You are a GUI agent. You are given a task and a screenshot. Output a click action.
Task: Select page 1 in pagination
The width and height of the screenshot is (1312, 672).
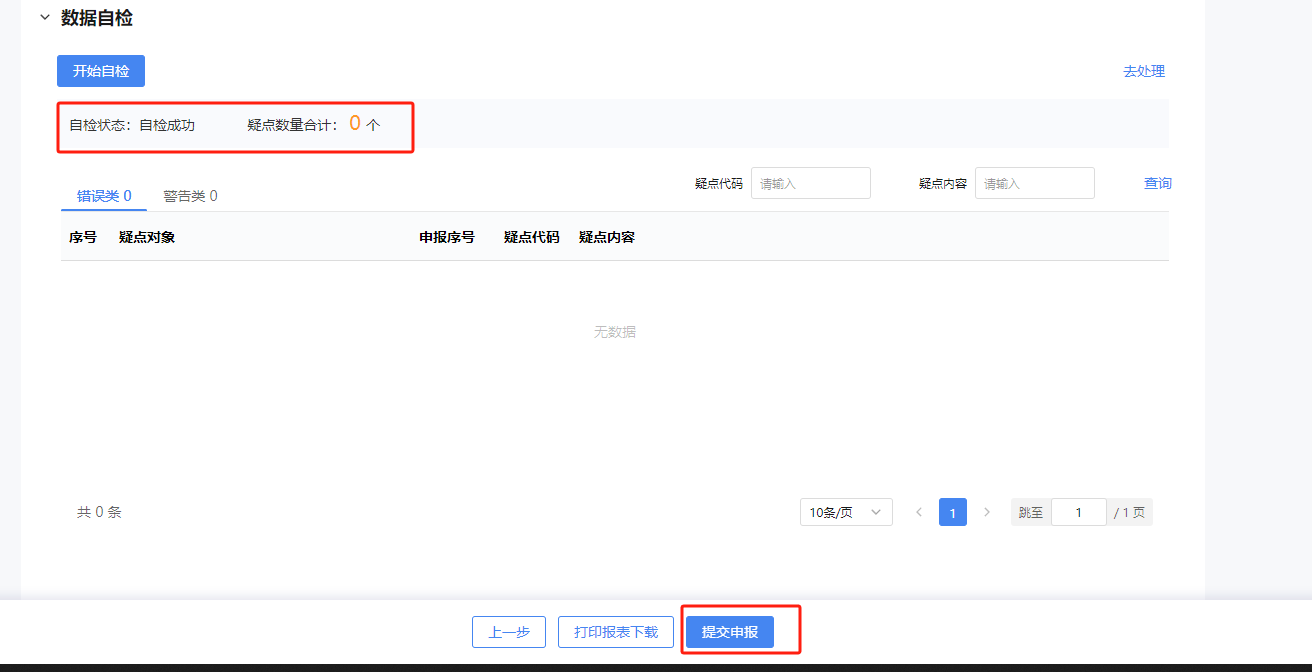tap(952, 512)
